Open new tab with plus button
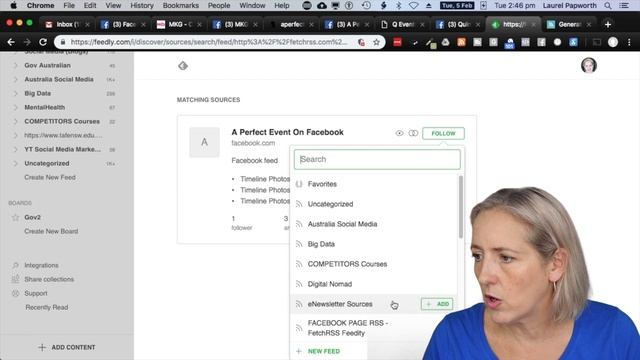Viewport: 640px width, 360px height. [x=608, y=24]
